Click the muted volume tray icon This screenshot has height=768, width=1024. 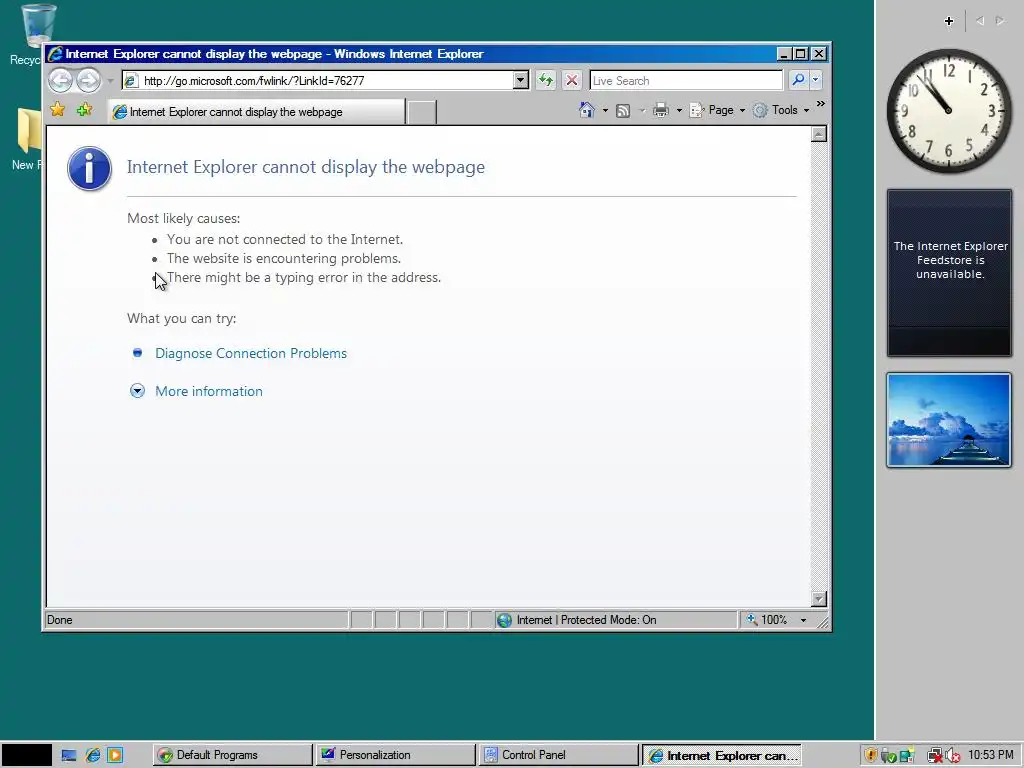[952, 756]
